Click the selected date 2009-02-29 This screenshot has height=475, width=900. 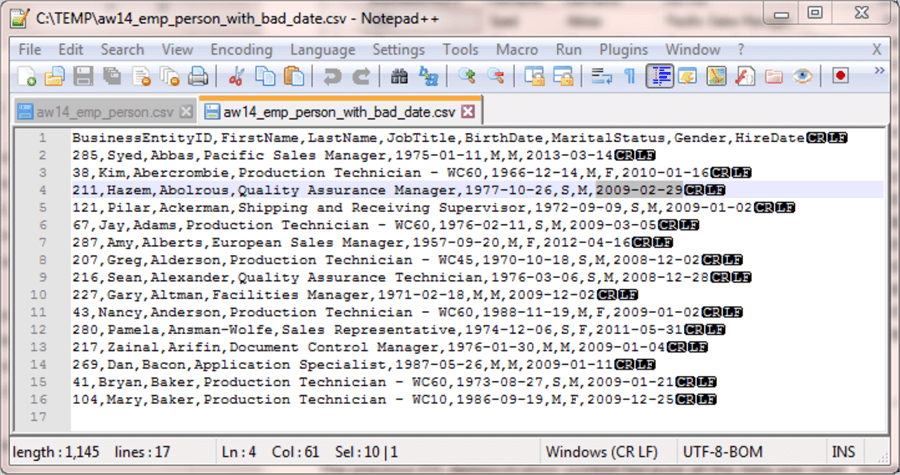639,190
